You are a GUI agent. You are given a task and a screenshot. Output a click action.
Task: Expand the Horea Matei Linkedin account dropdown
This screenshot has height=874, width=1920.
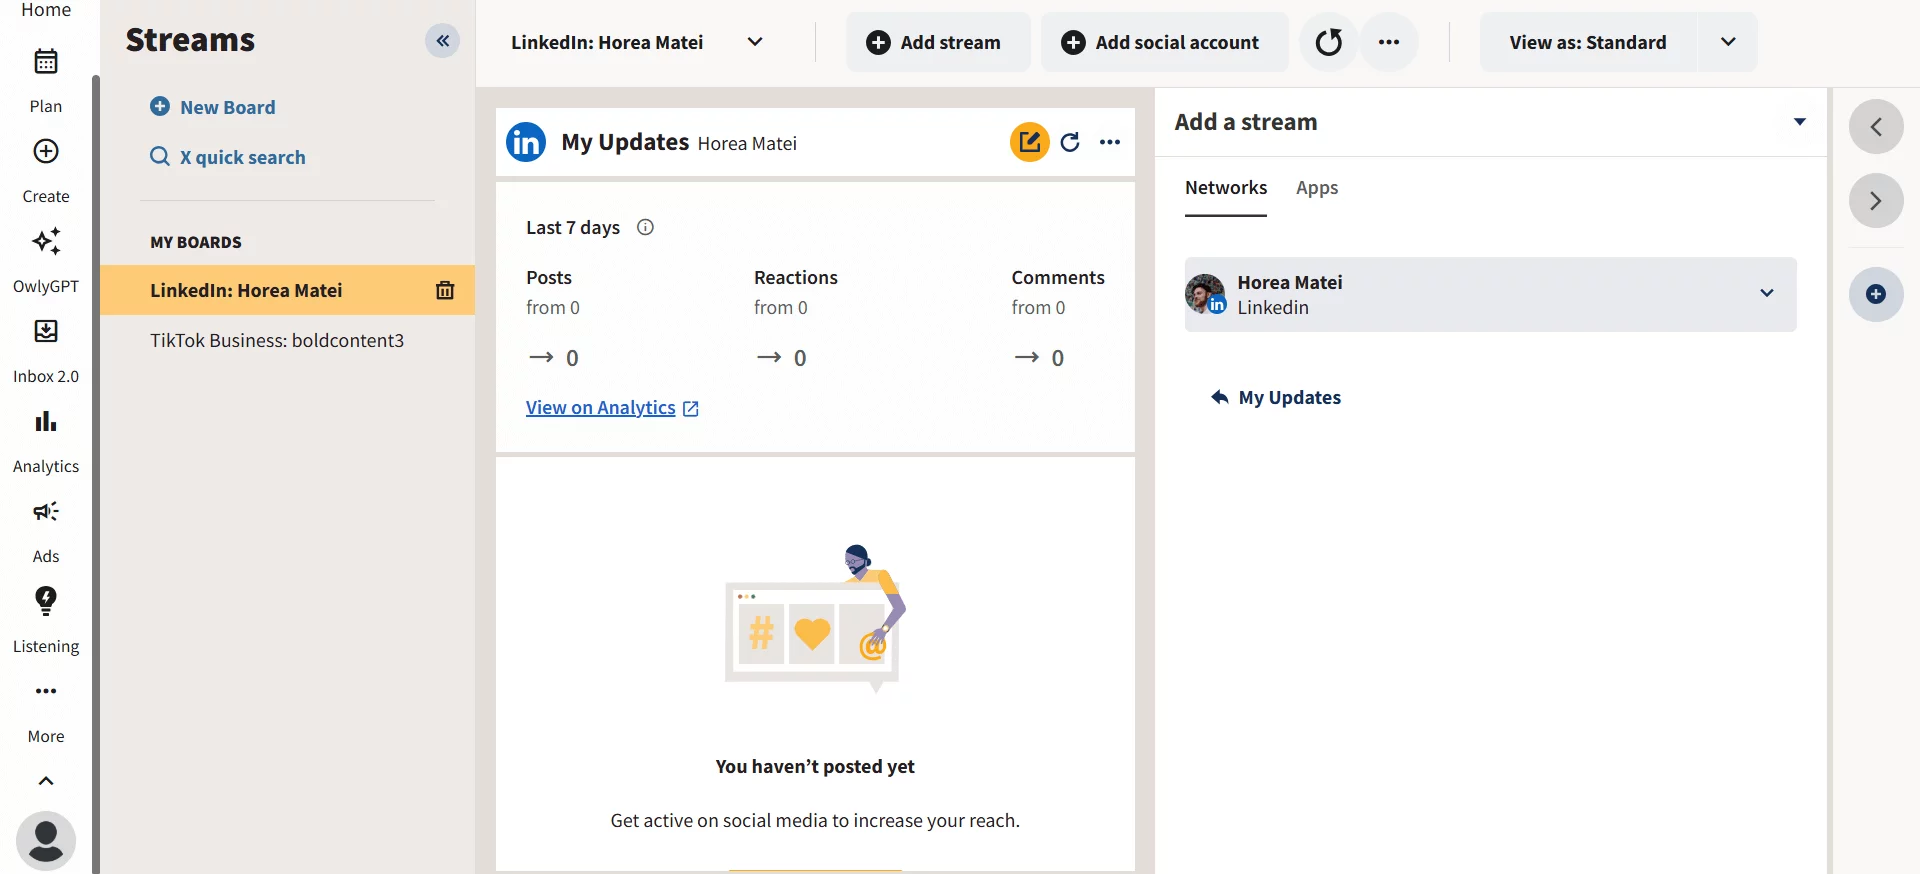(1767, 293)
